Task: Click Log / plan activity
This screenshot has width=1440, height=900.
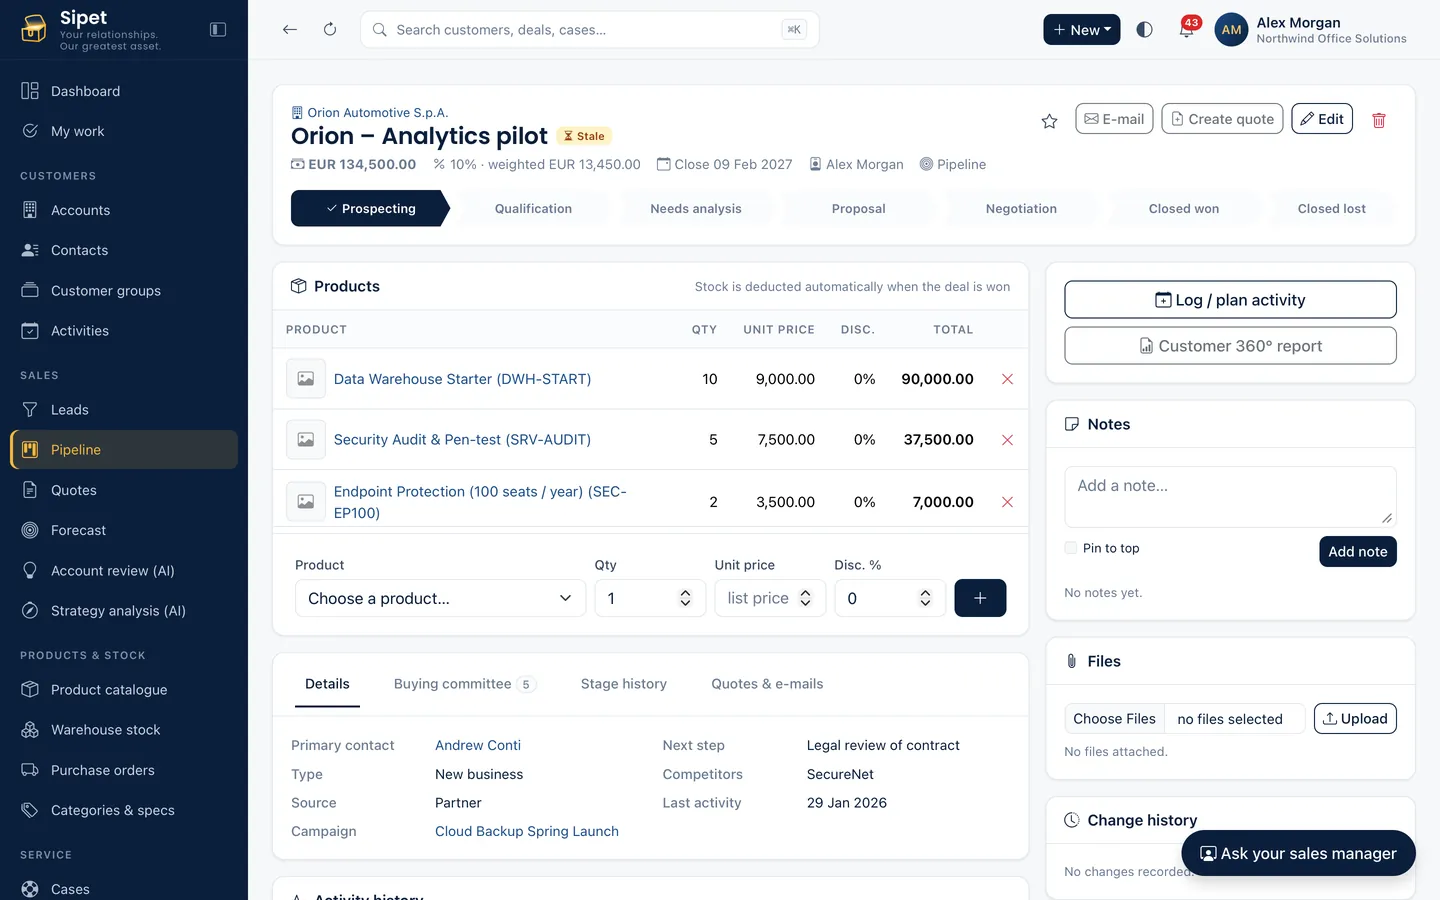Action: tap(1230, 300)
